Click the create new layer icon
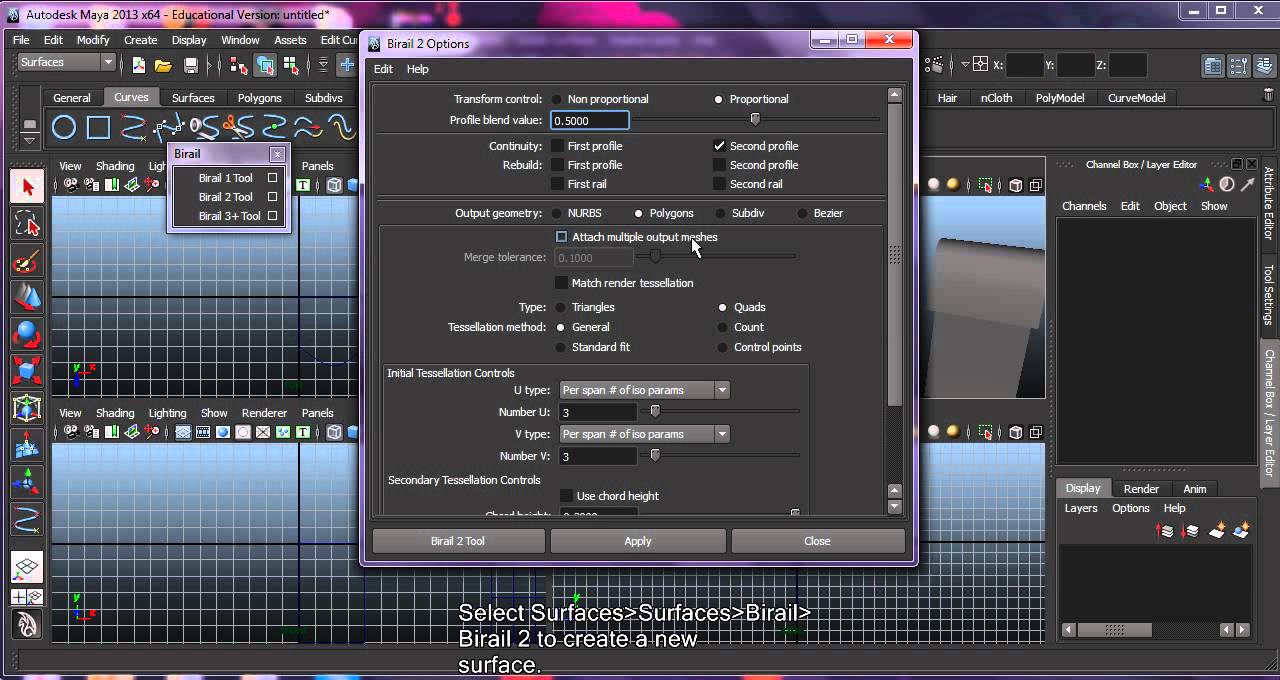This screenshot has width=1280, height=680. pyautogui.click(x=1217, y=530)
